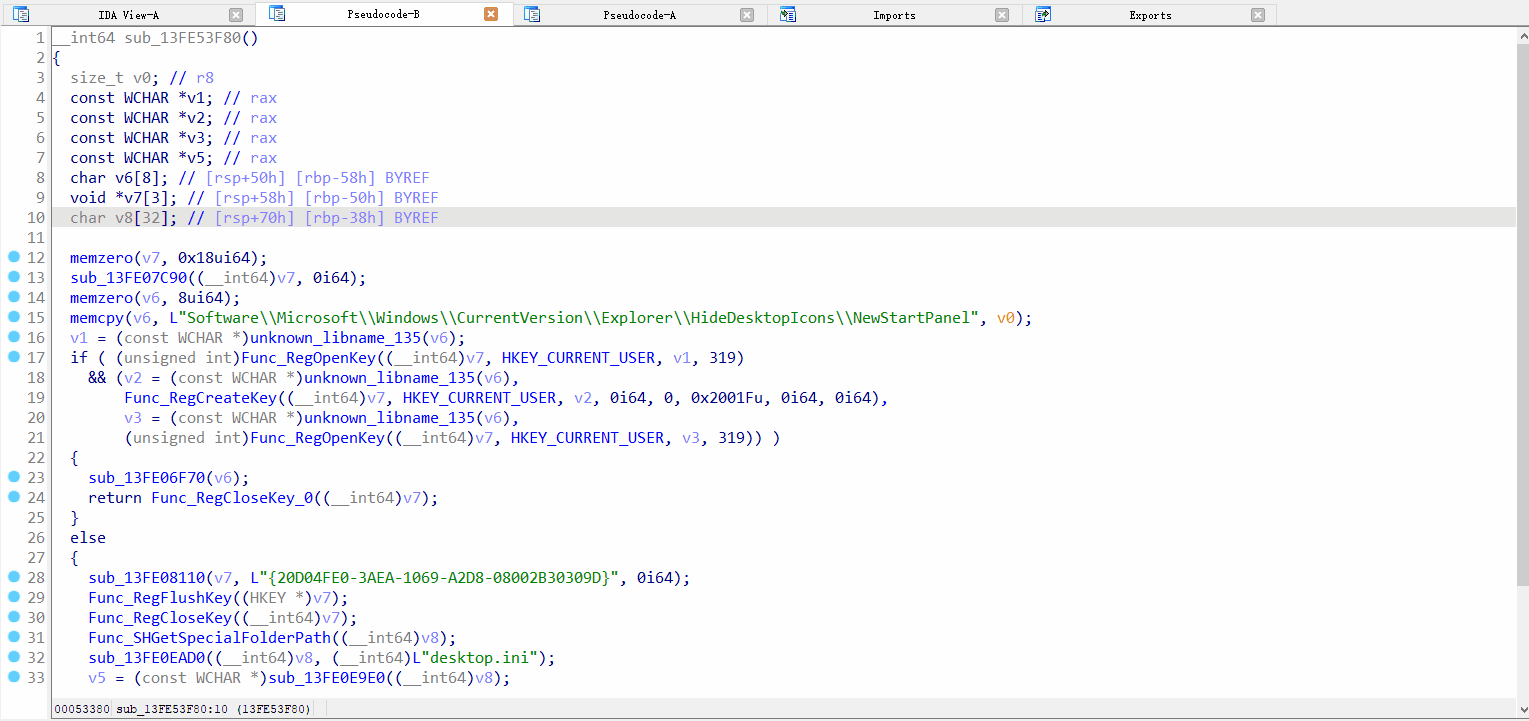Switch to the Exports tab
Image resolution: width=1529 pixels, height=721 pixels.
1150,14
